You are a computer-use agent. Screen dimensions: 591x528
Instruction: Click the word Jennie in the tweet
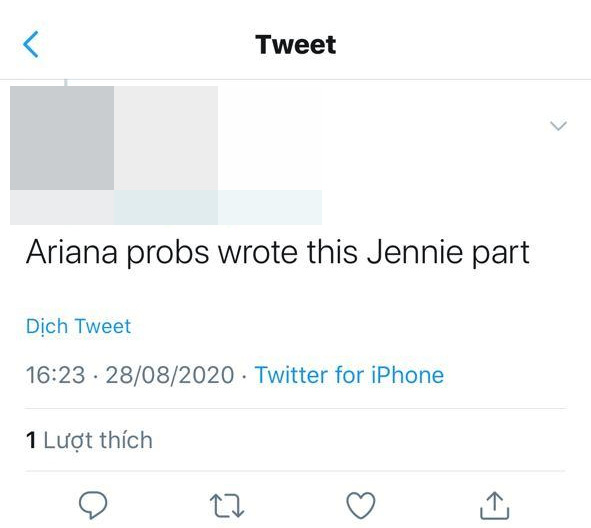click(x=415, y=252)
